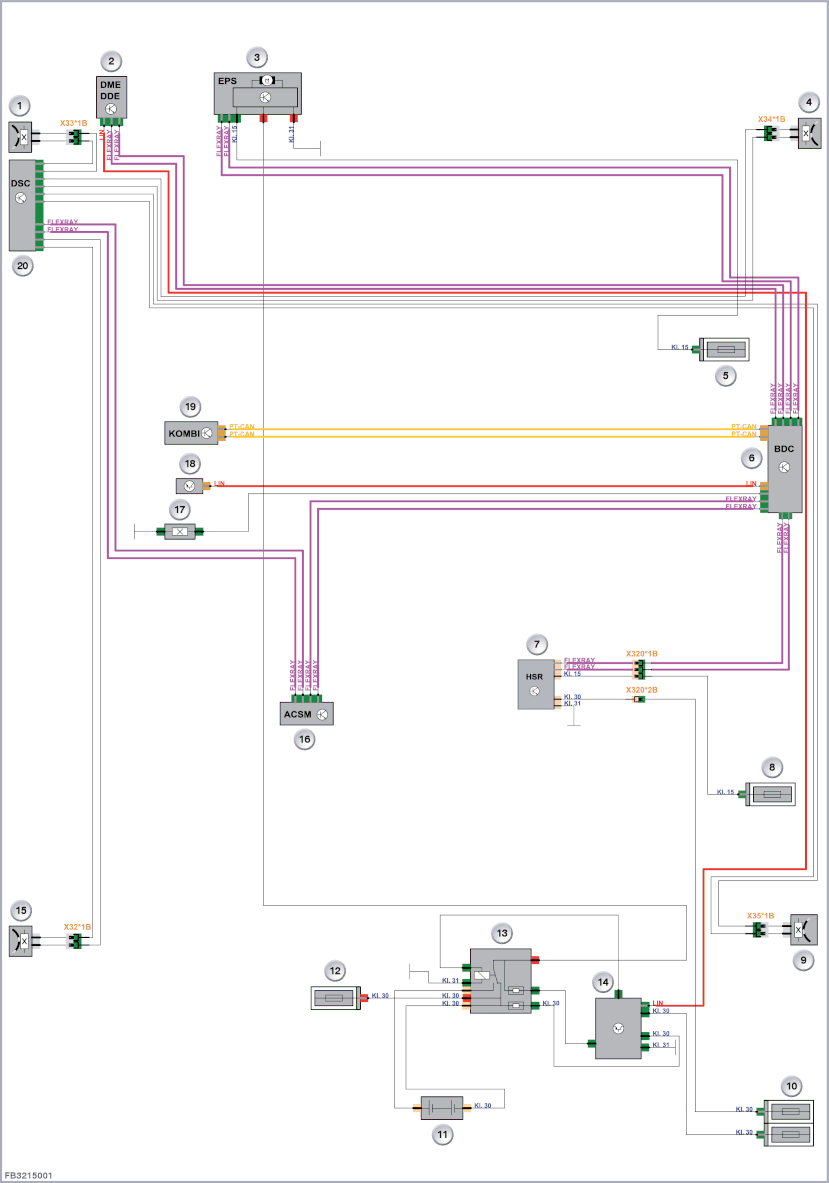
Task: Select the wheel speed sensor numbered 15
Action: coord(20,941)
